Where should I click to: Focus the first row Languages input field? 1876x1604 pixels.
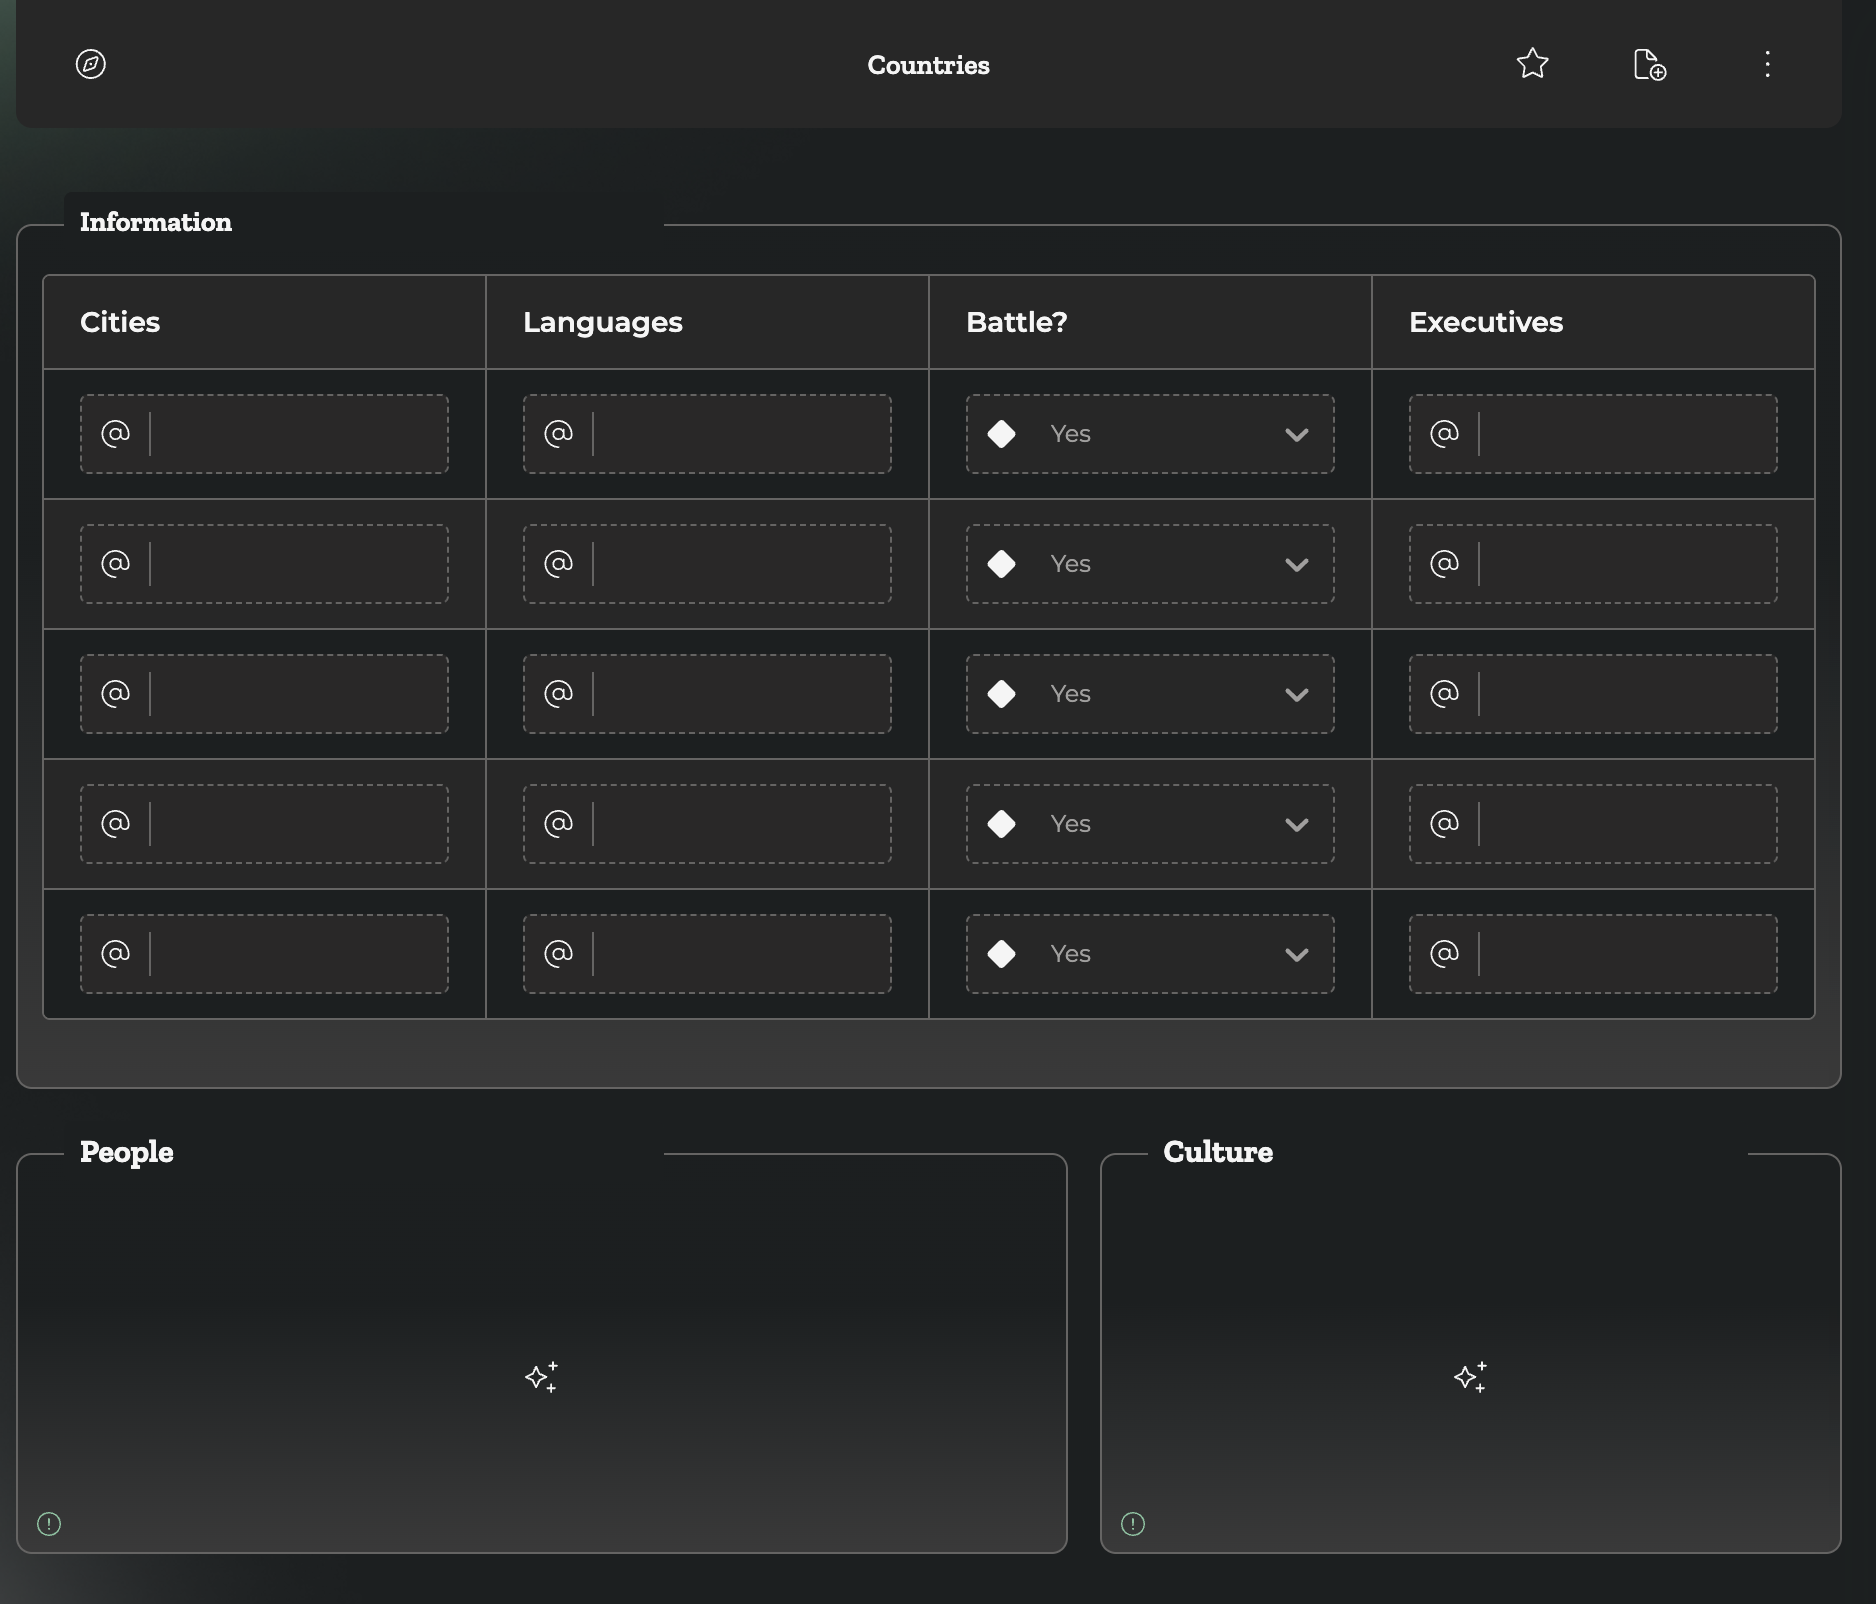[x=740, y=434]
